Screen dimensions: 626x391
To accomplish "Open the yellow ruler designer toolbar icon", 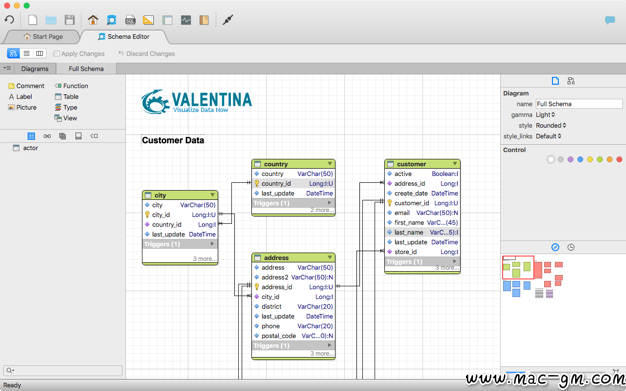I will click(x=149, y=20).
